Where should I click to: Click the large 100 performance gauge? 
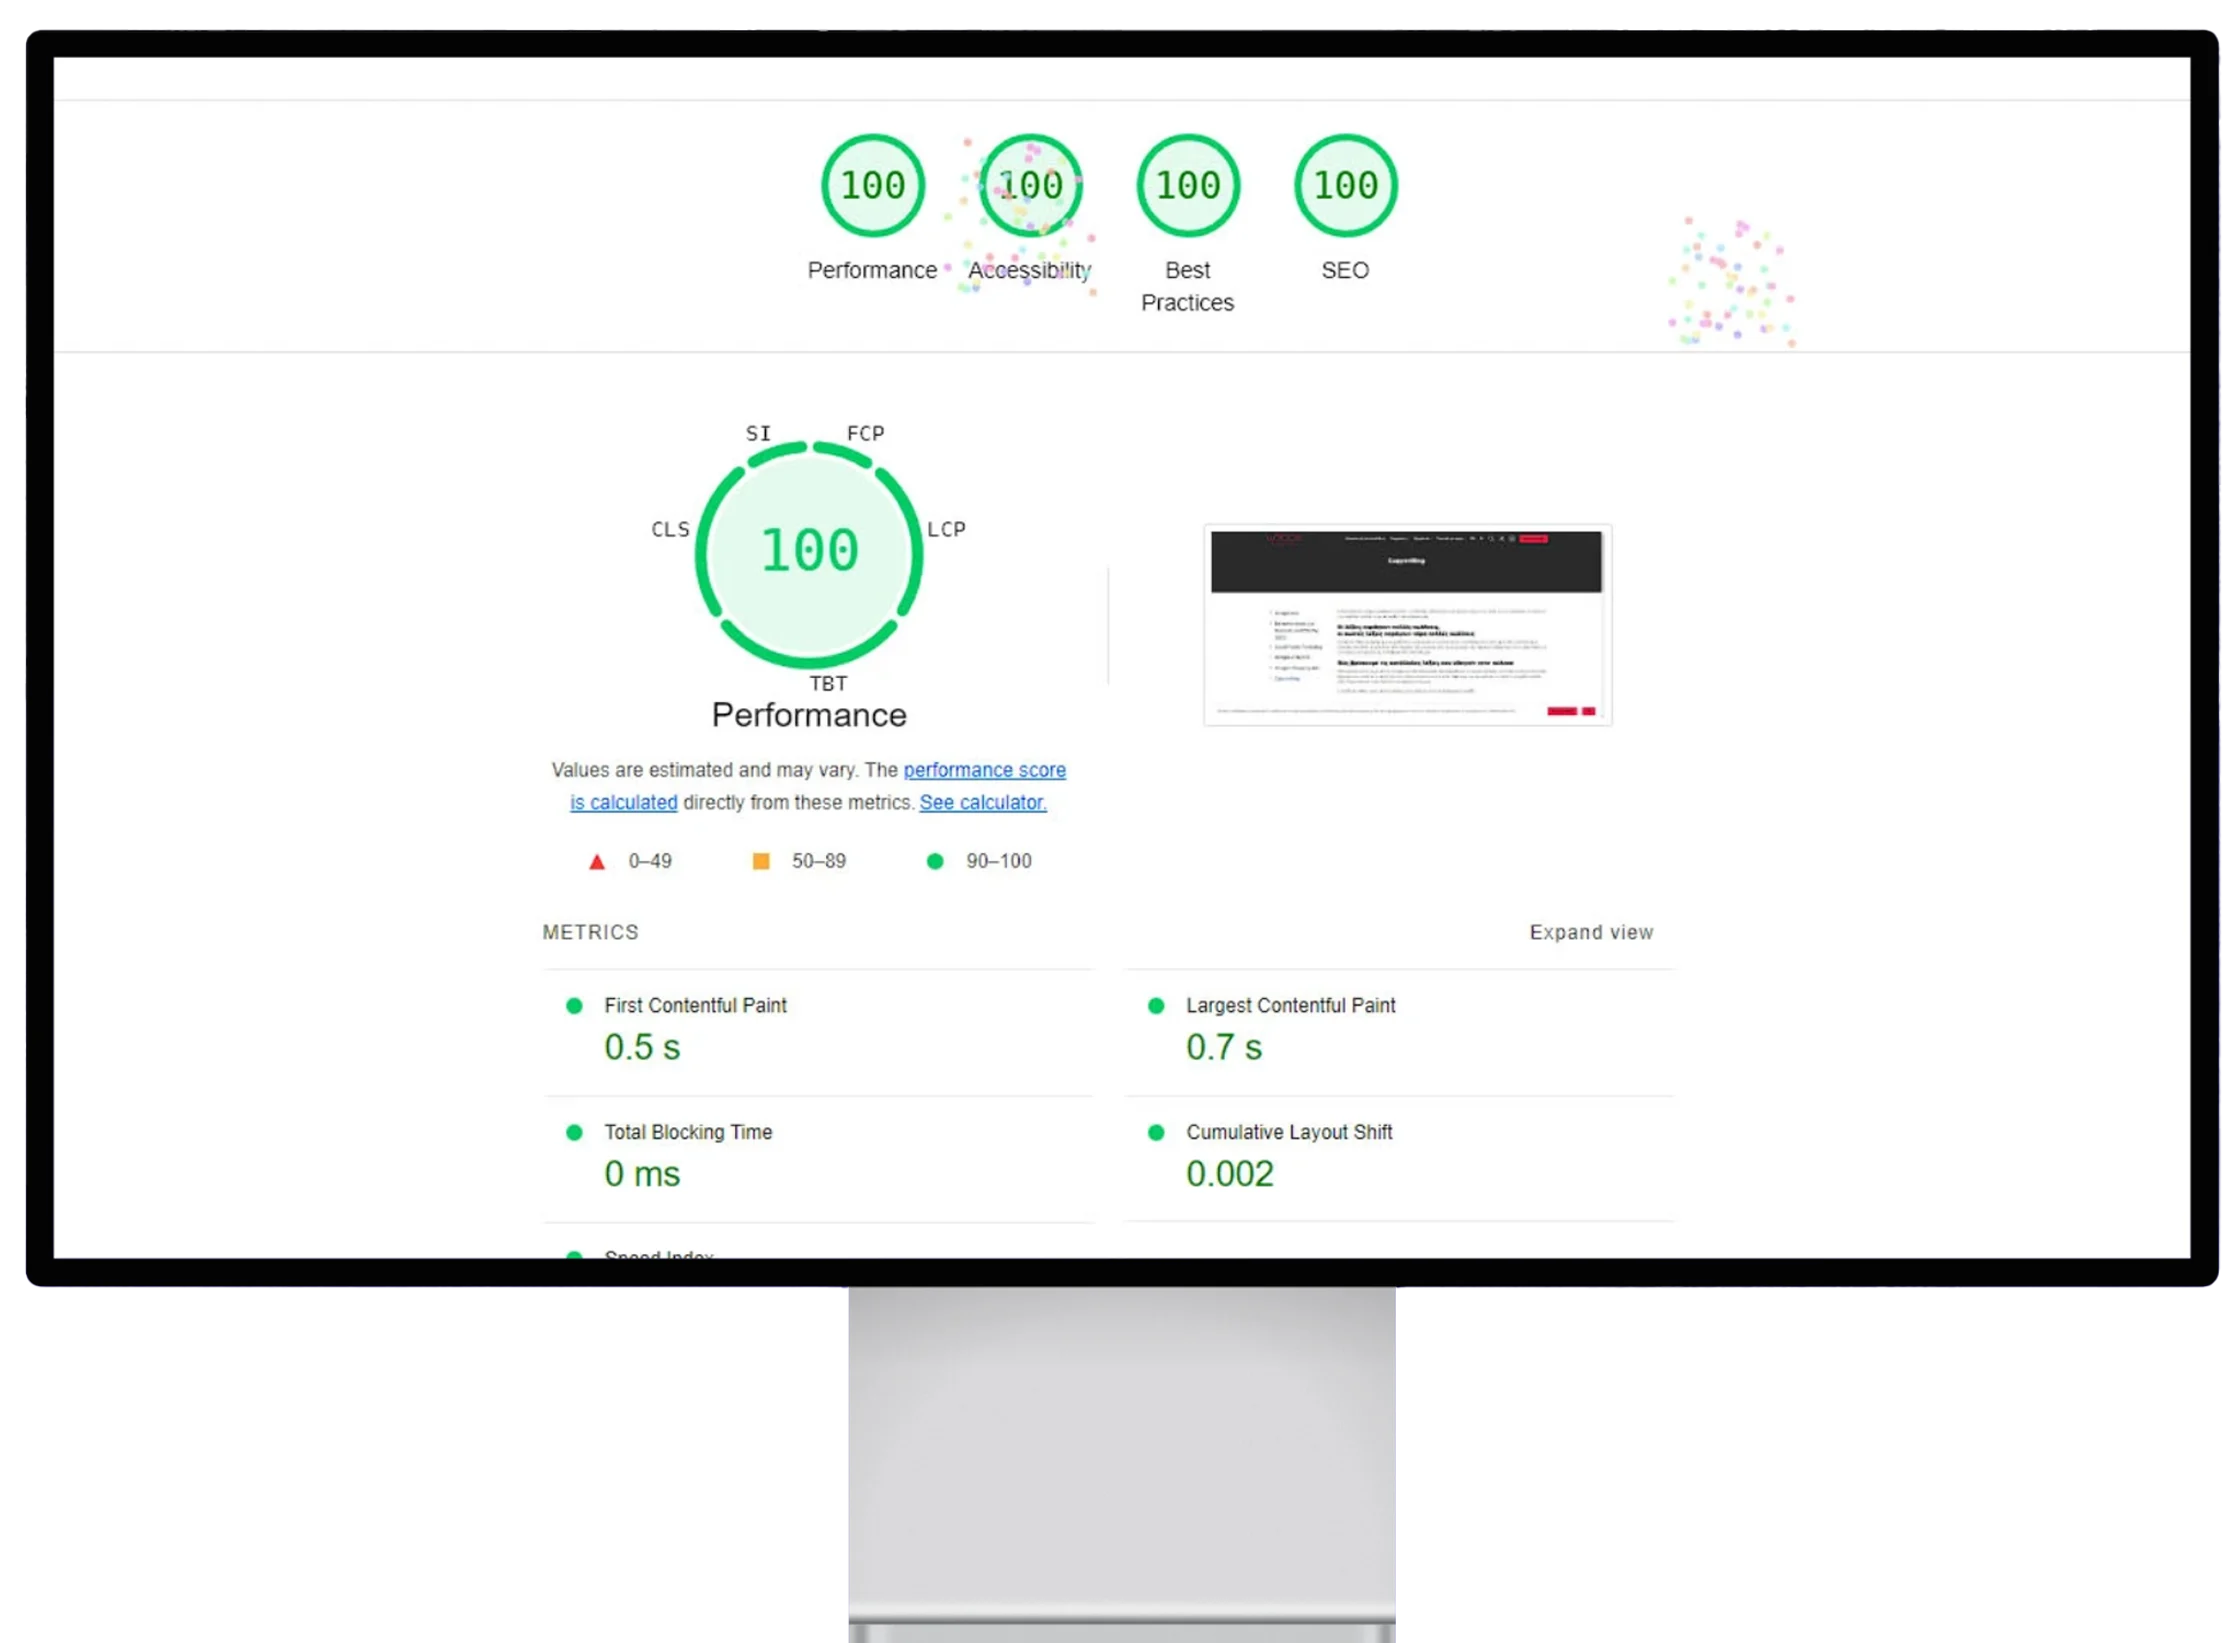[809, 552]
